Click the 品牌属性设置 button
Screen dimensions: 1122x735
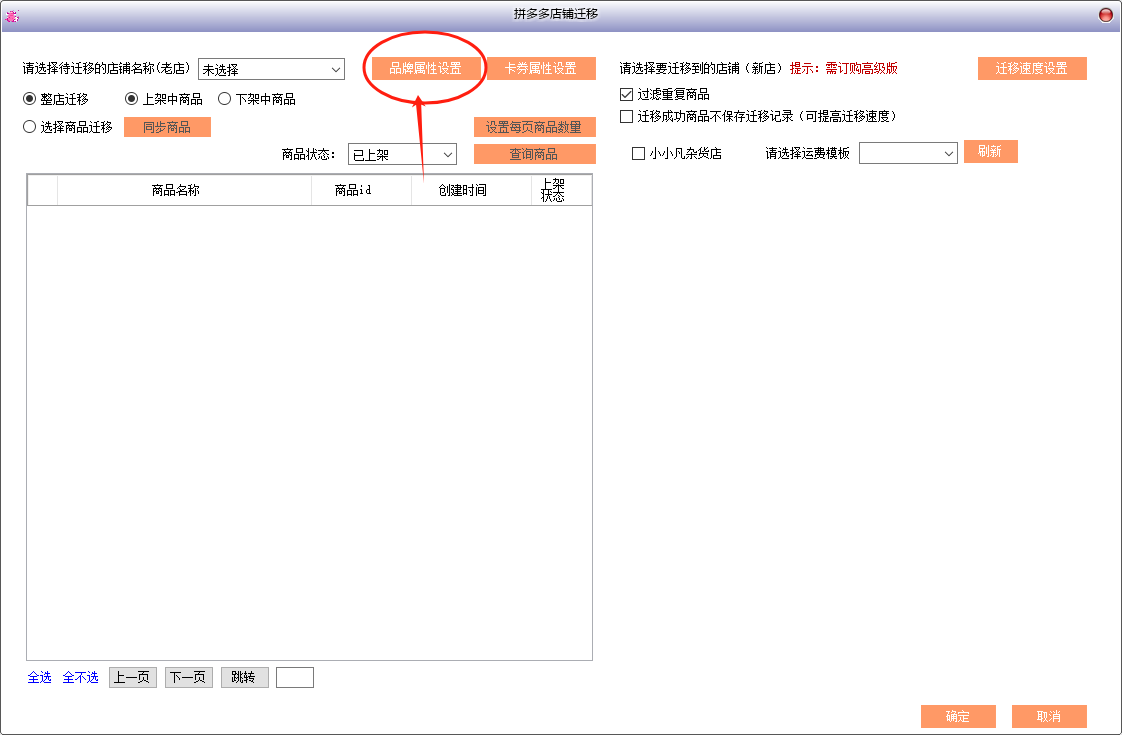[425, 69]
